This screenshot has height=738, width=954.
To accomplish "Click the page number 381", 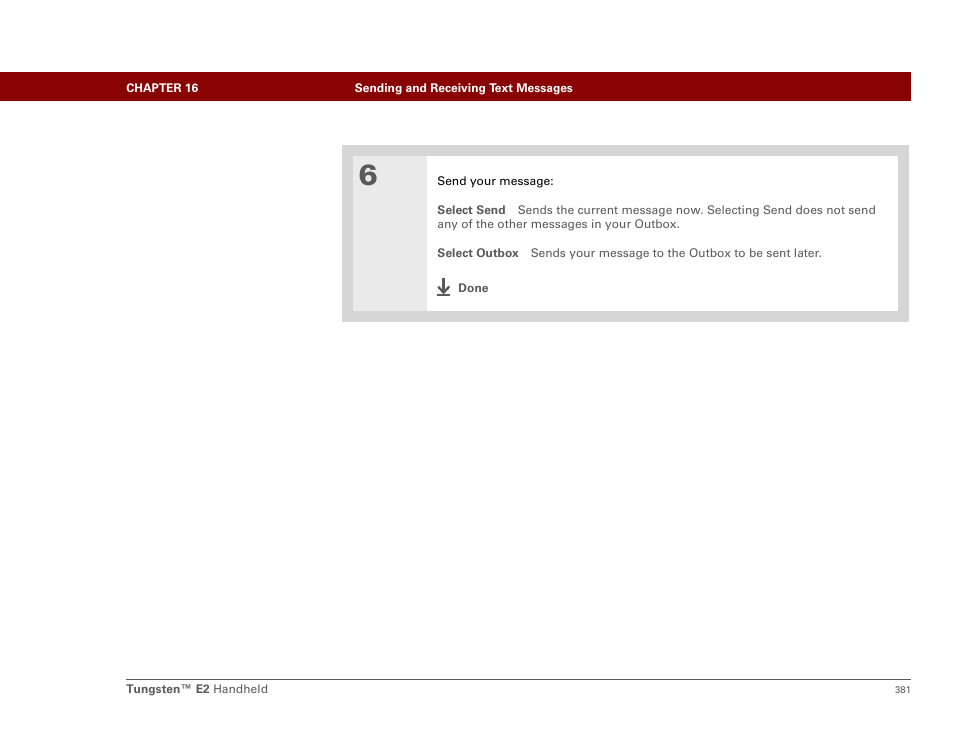I will (902, 690).
